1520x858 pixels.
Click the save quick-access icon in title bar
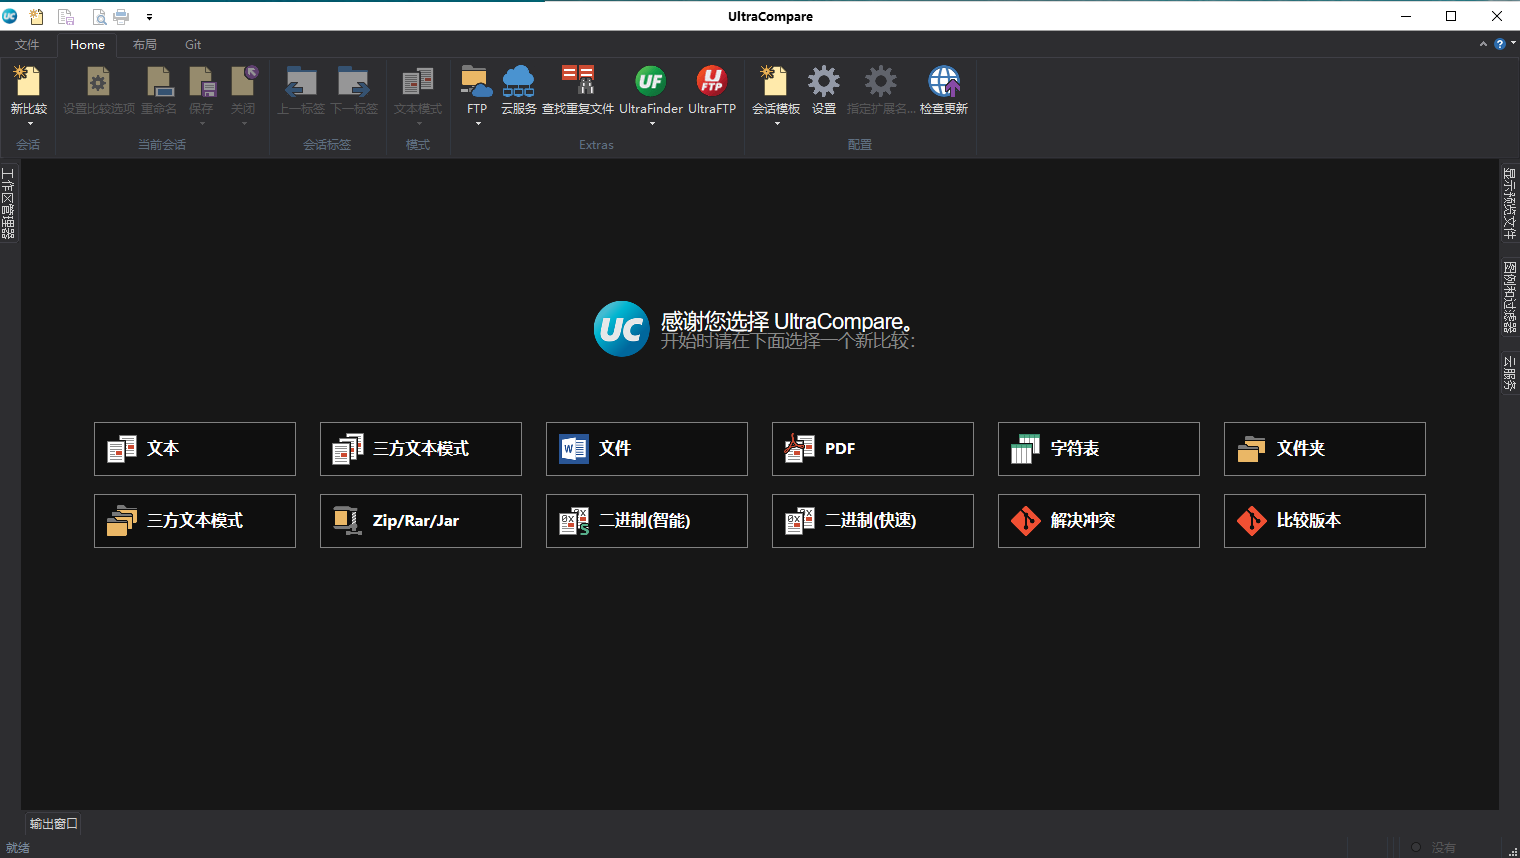click(x=66, y=16)
